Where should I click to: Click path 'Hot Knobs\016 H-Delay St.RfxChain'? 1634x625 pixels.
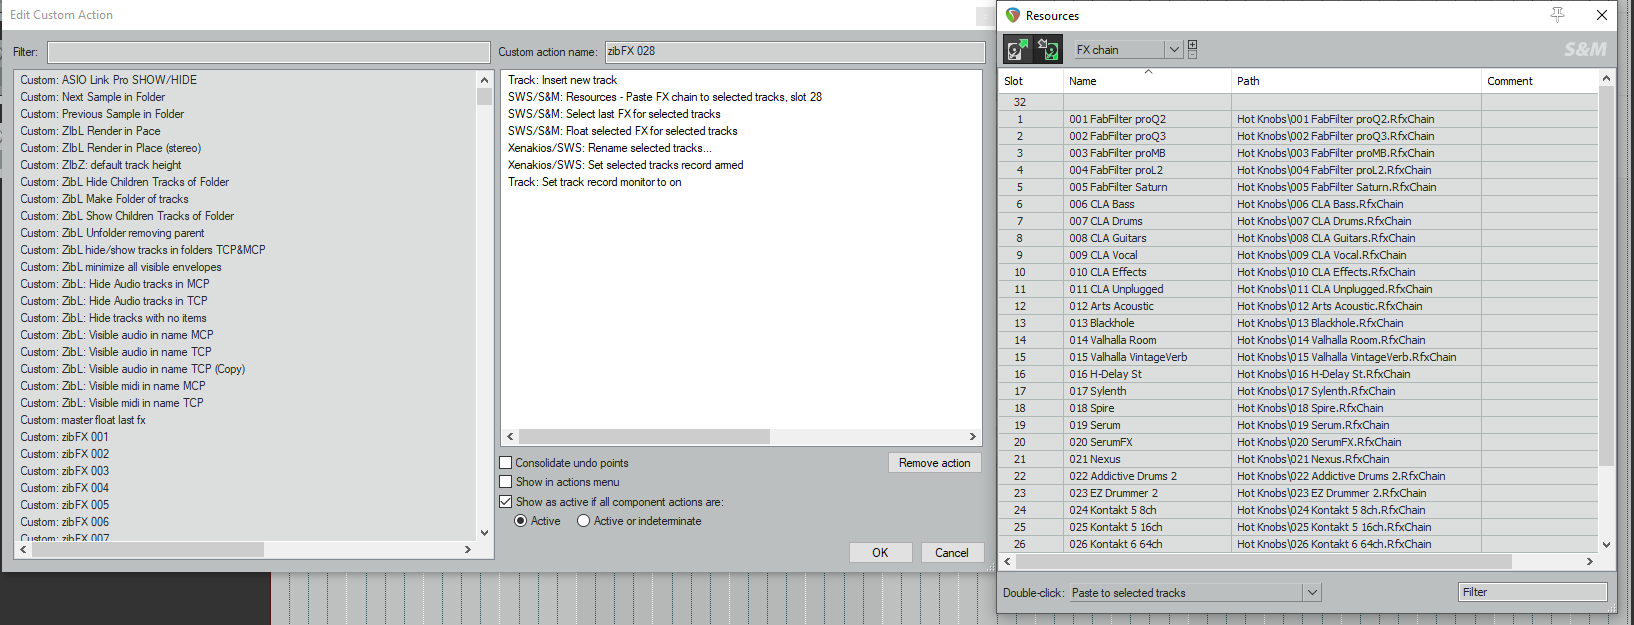tap(1323, 374)
